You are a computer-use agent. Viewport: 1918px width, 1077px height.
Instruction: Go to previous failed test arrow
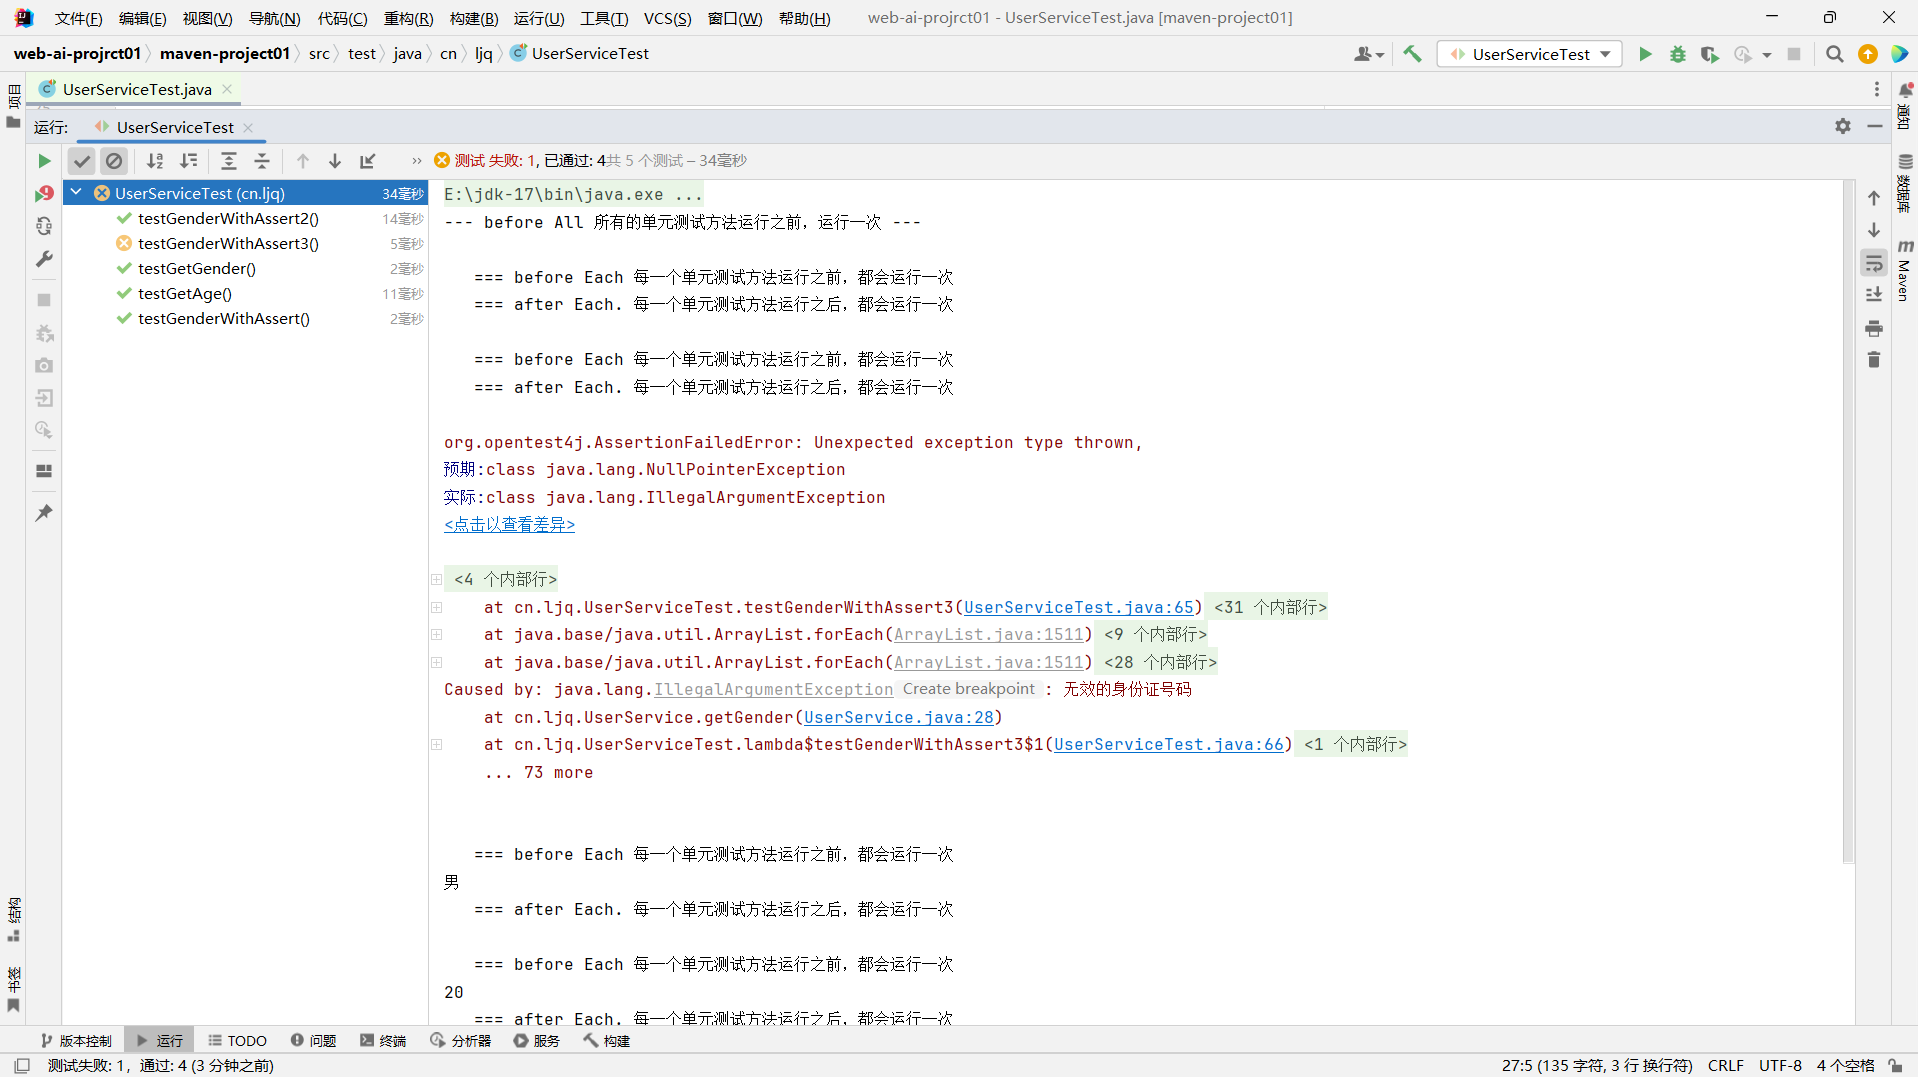click(x=303, y=161)
